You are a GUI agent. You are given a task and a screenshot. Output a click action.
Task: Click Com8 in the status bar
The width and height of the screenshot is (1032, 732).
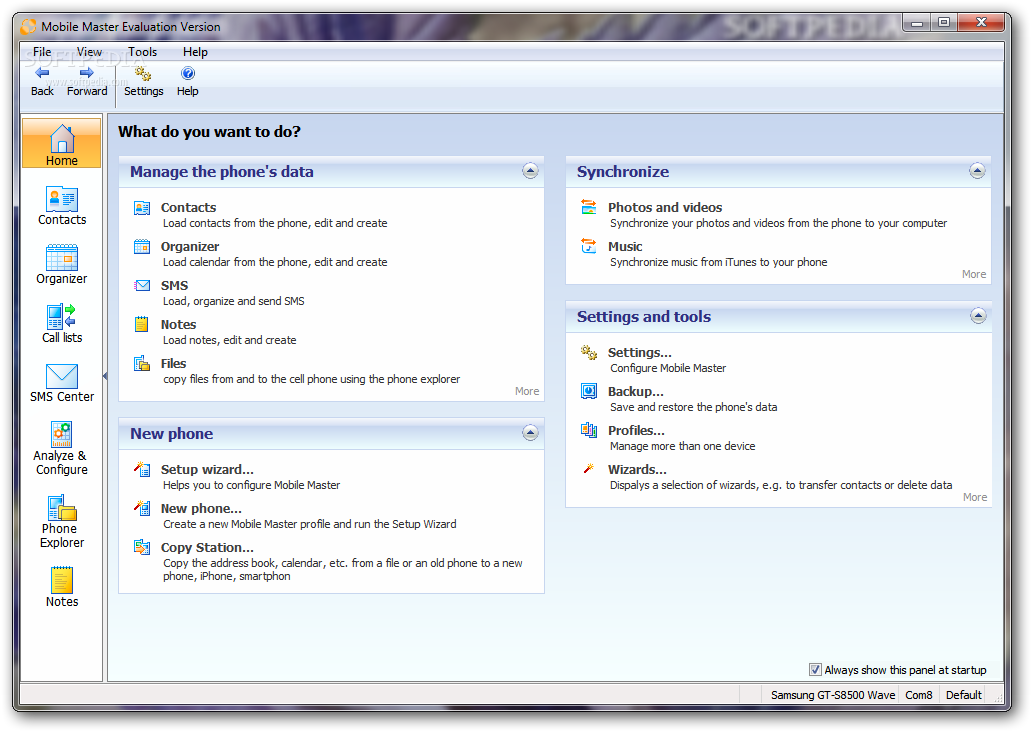(919, 695)
